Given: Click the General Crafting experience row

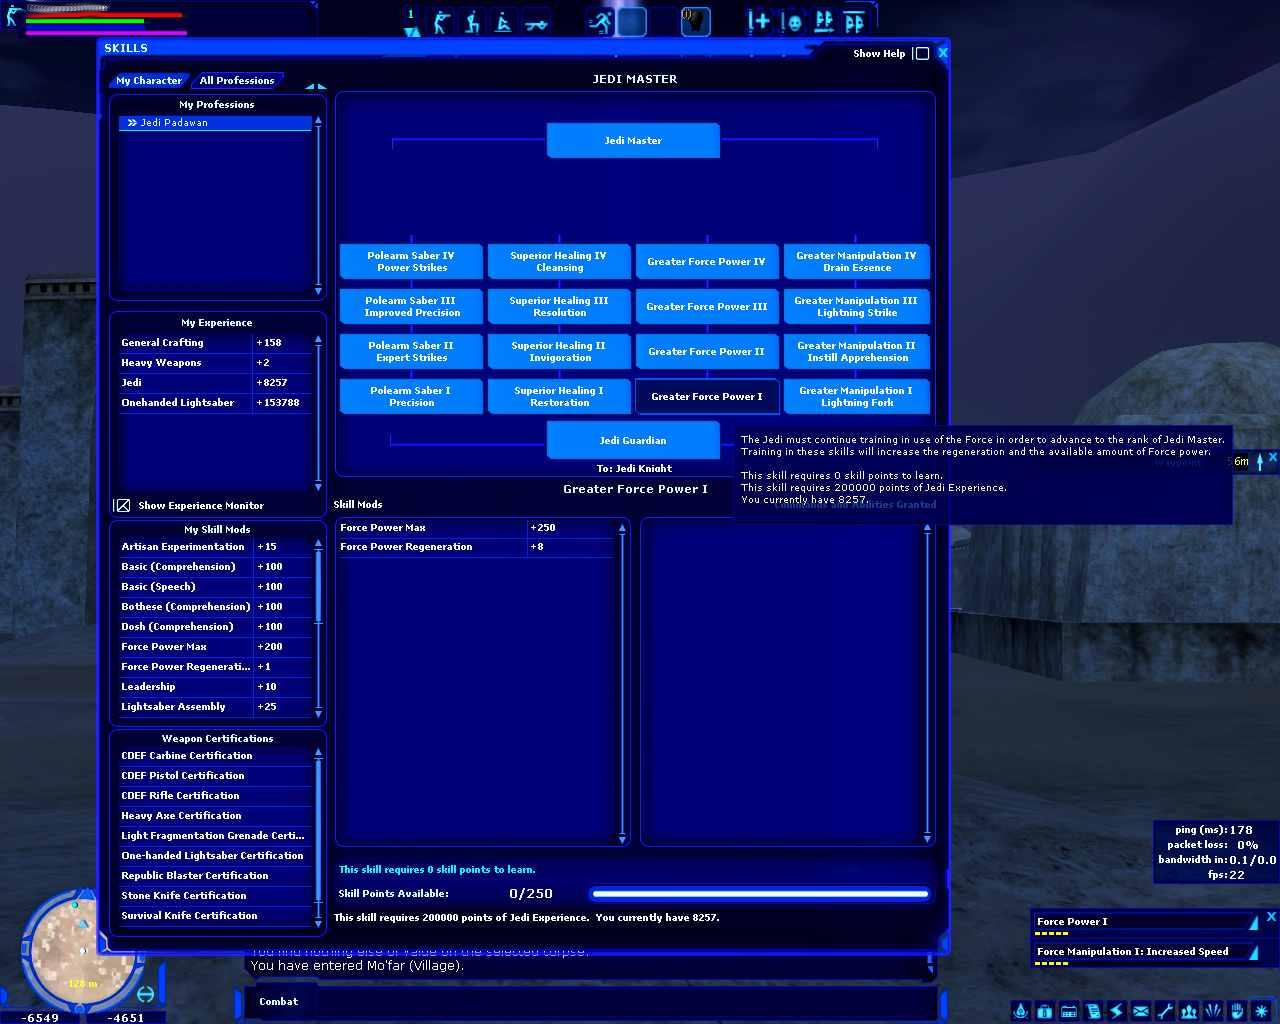Looking at the screenshot, I should point(216,343).
